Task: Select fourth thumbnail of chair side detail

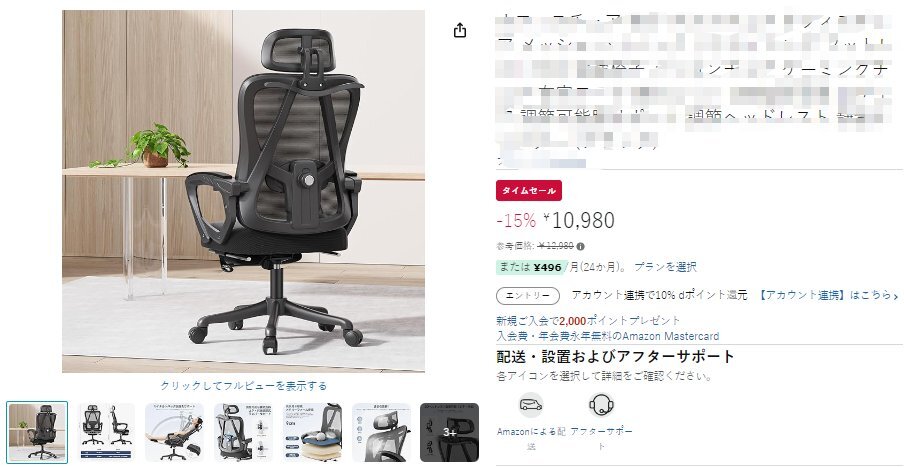Action: tap(243, 432)
